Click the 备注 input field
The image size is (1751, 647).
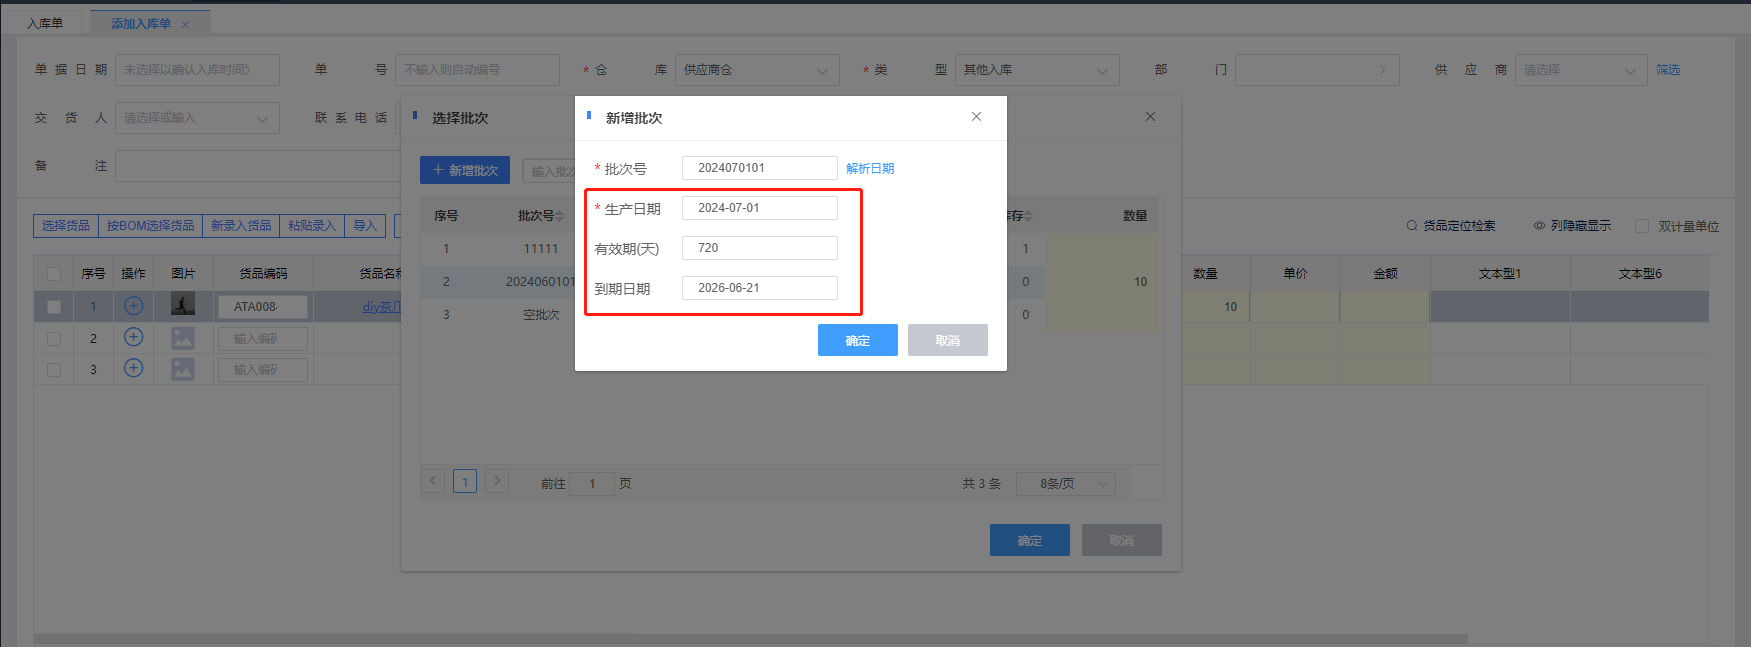click(258, 166)
